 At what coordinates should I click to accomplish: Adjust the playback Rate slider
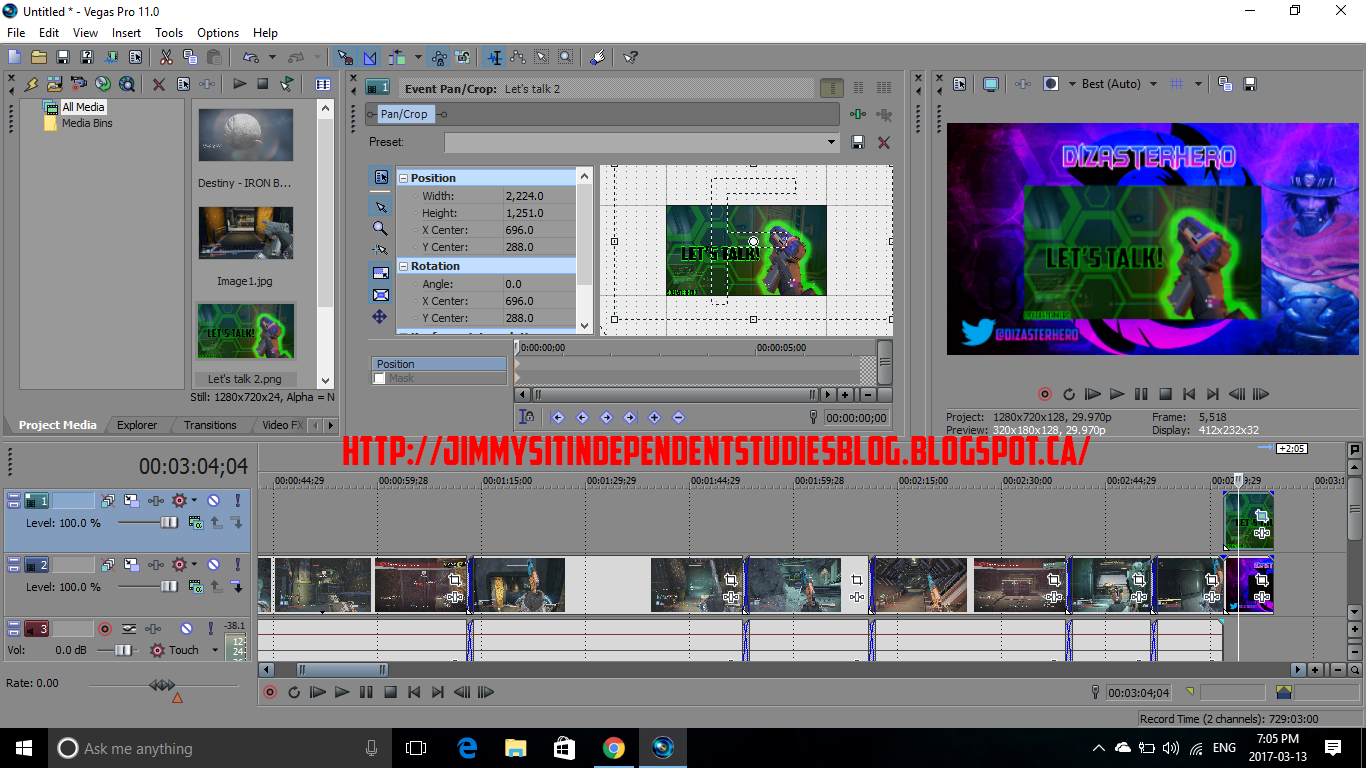(x=163, y=685)
